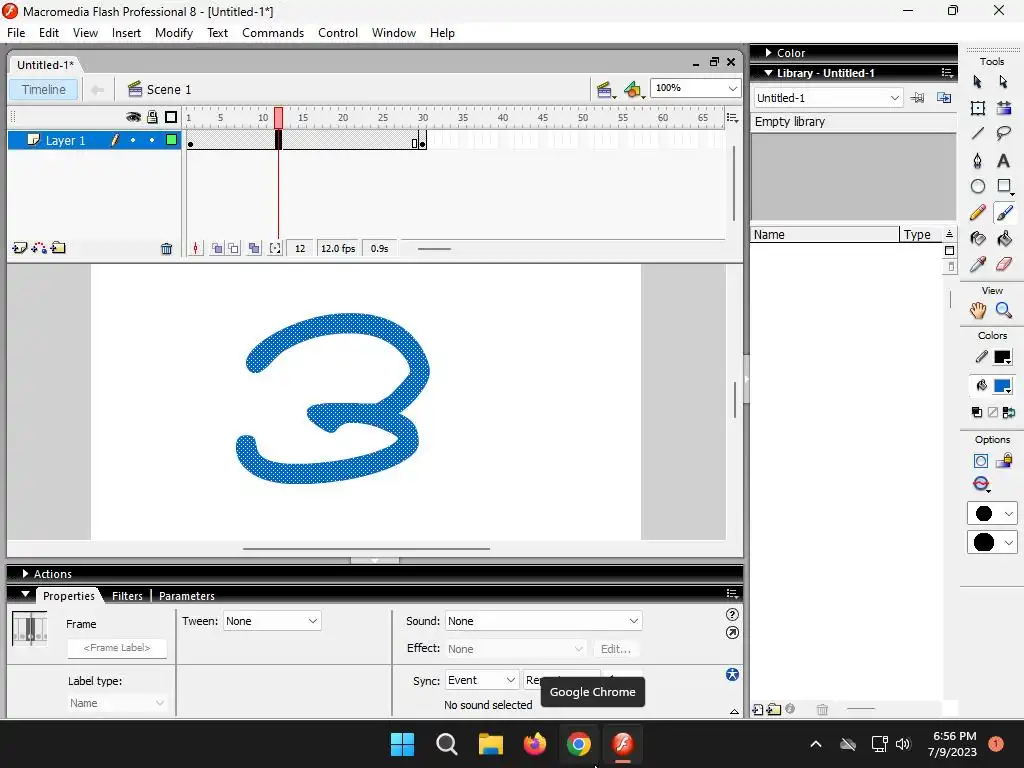Toggle Onion Skin button
This screenshot has height=768, width=1024.
[x=217, y=248]
